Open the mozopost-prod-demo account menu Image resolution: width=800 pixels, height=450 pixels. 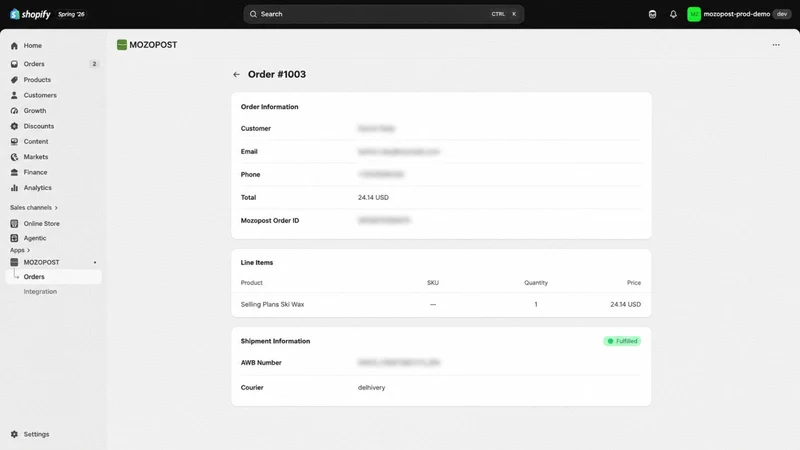coord(739,14)
